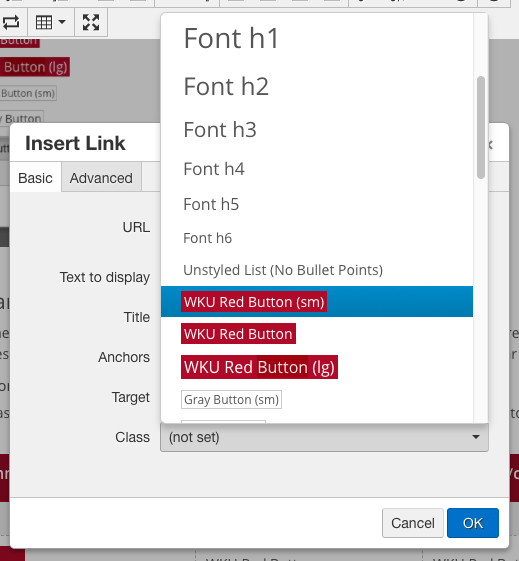519x561 pixels.
Task: Close the Insert Link dialog
Action: pyautogui.click(x=491, y=145)
